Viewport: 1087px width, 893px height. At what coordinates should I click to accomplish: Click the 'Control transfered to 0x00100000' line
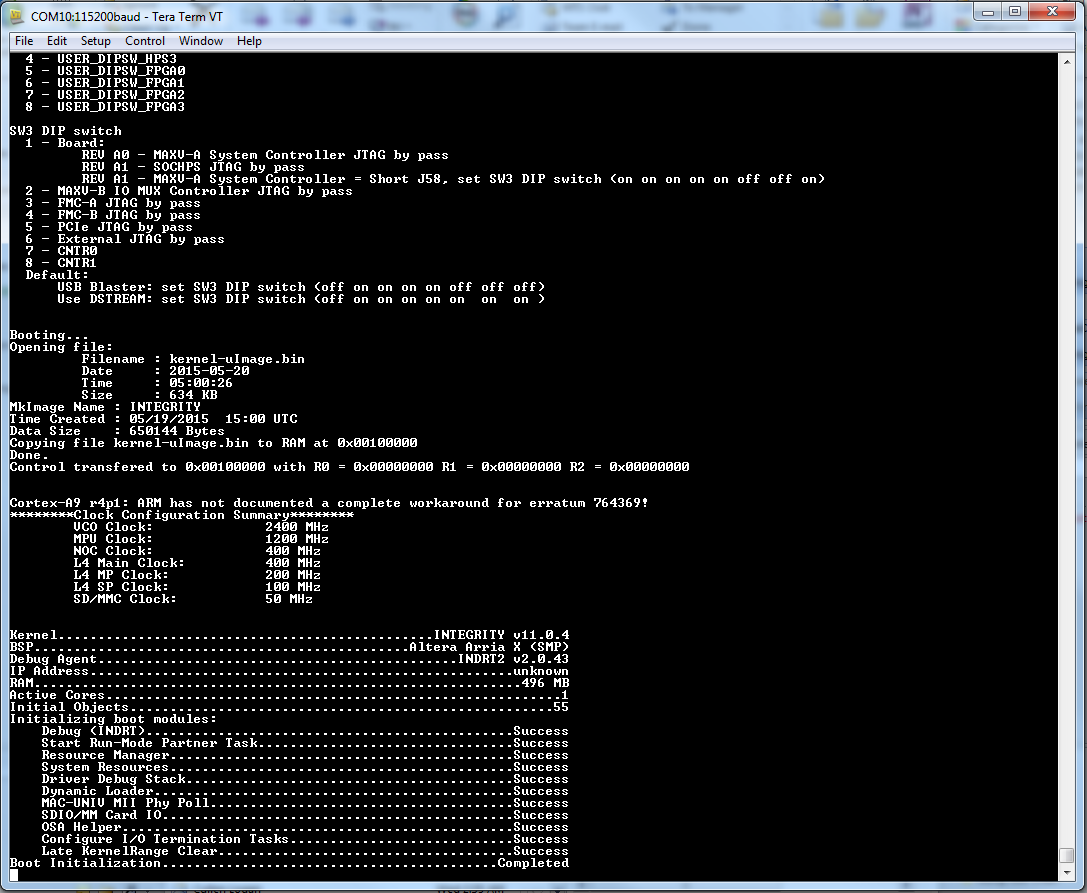tap(349, 467)
